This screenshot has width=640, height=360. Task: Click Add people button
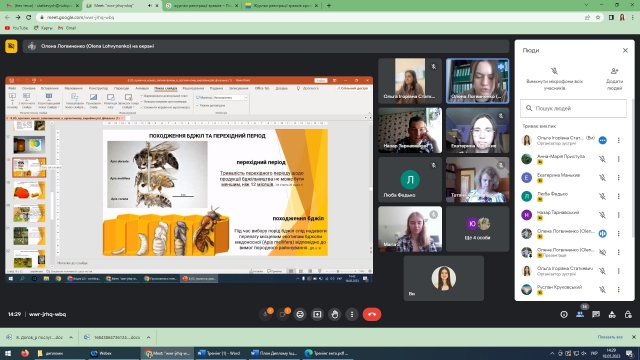(x=614, y=79)
